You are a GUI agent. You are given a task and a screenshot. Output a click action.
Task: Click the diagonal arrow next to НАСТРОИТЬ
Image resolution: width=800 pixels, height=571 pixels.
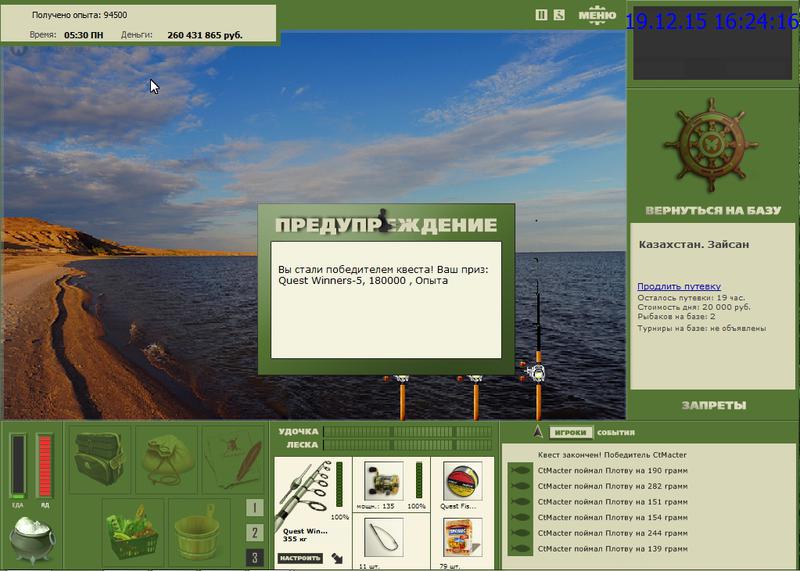coord(337,558)
